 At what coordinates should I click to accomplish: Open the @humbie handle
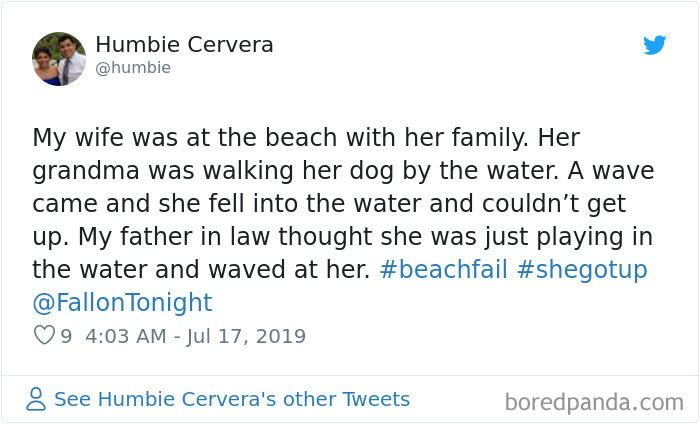[133, 68]
